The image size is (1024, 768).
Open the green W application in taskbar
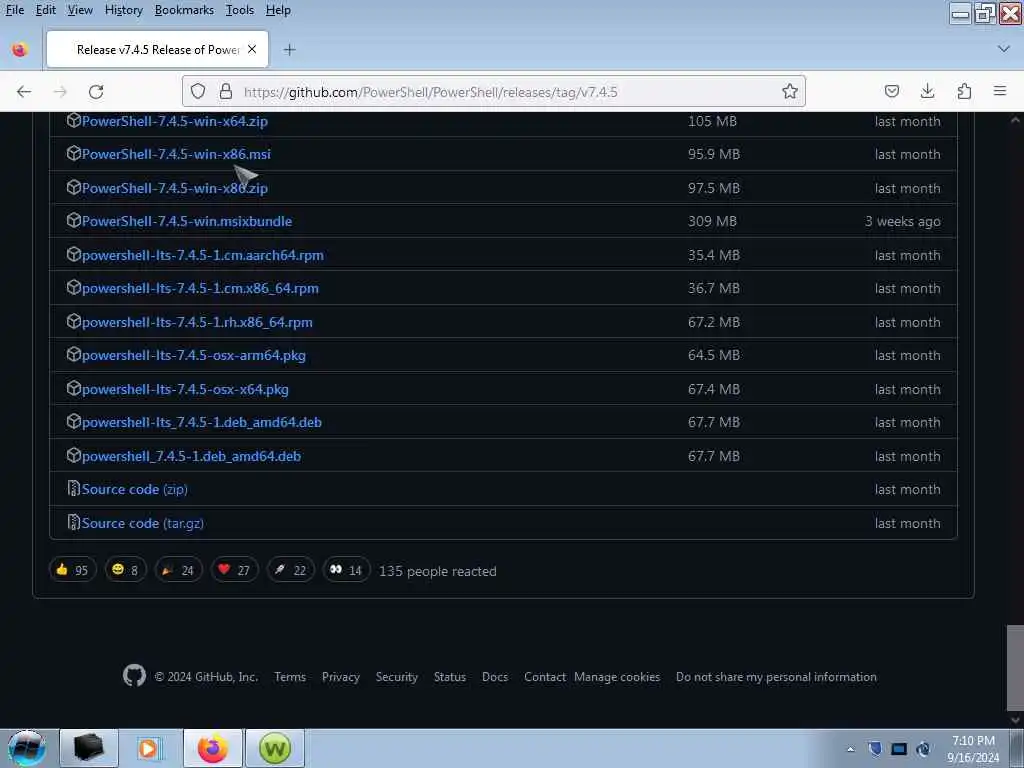click(x=275, y=748)
